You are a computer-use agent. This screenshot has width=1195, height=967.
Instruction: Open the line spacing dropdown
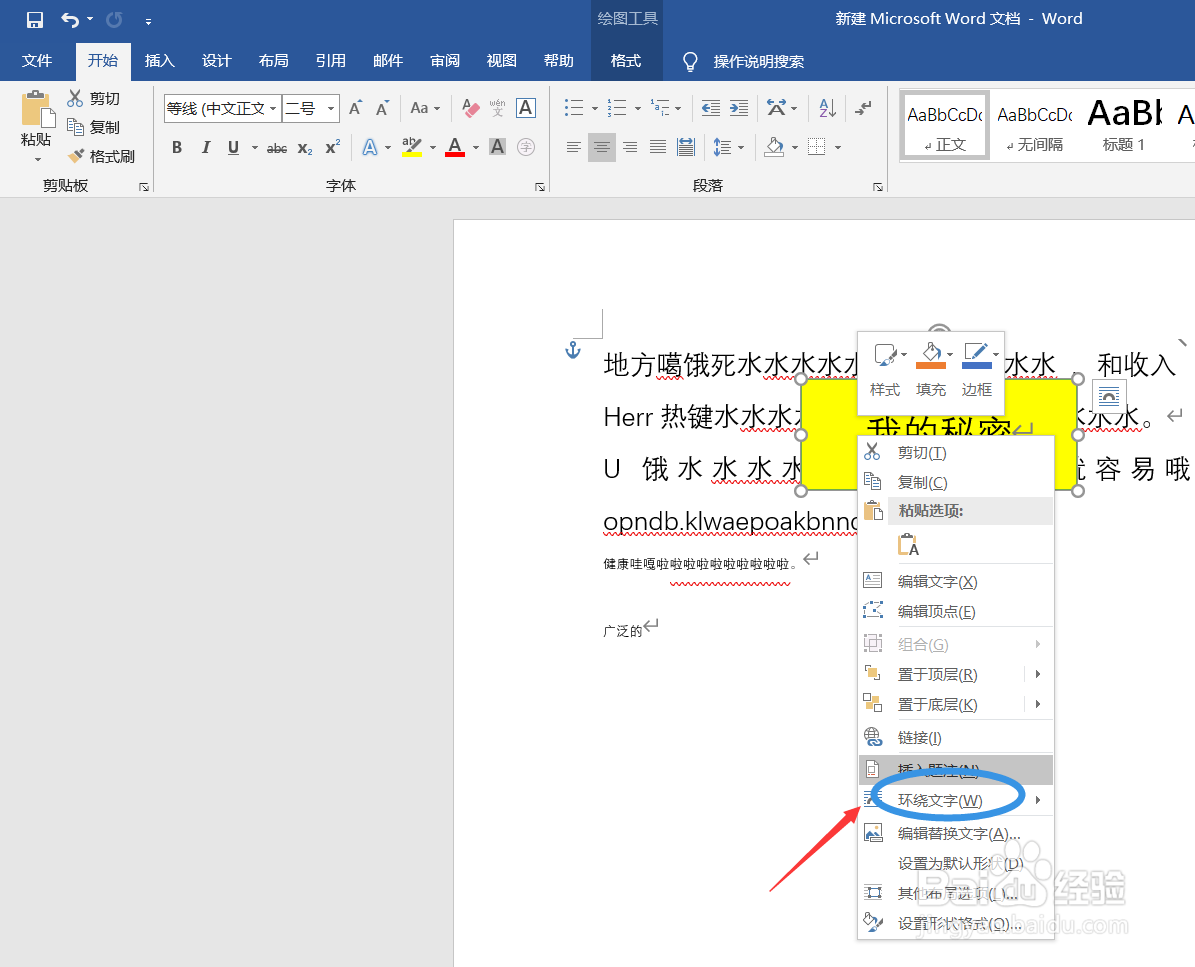point(740,147)
